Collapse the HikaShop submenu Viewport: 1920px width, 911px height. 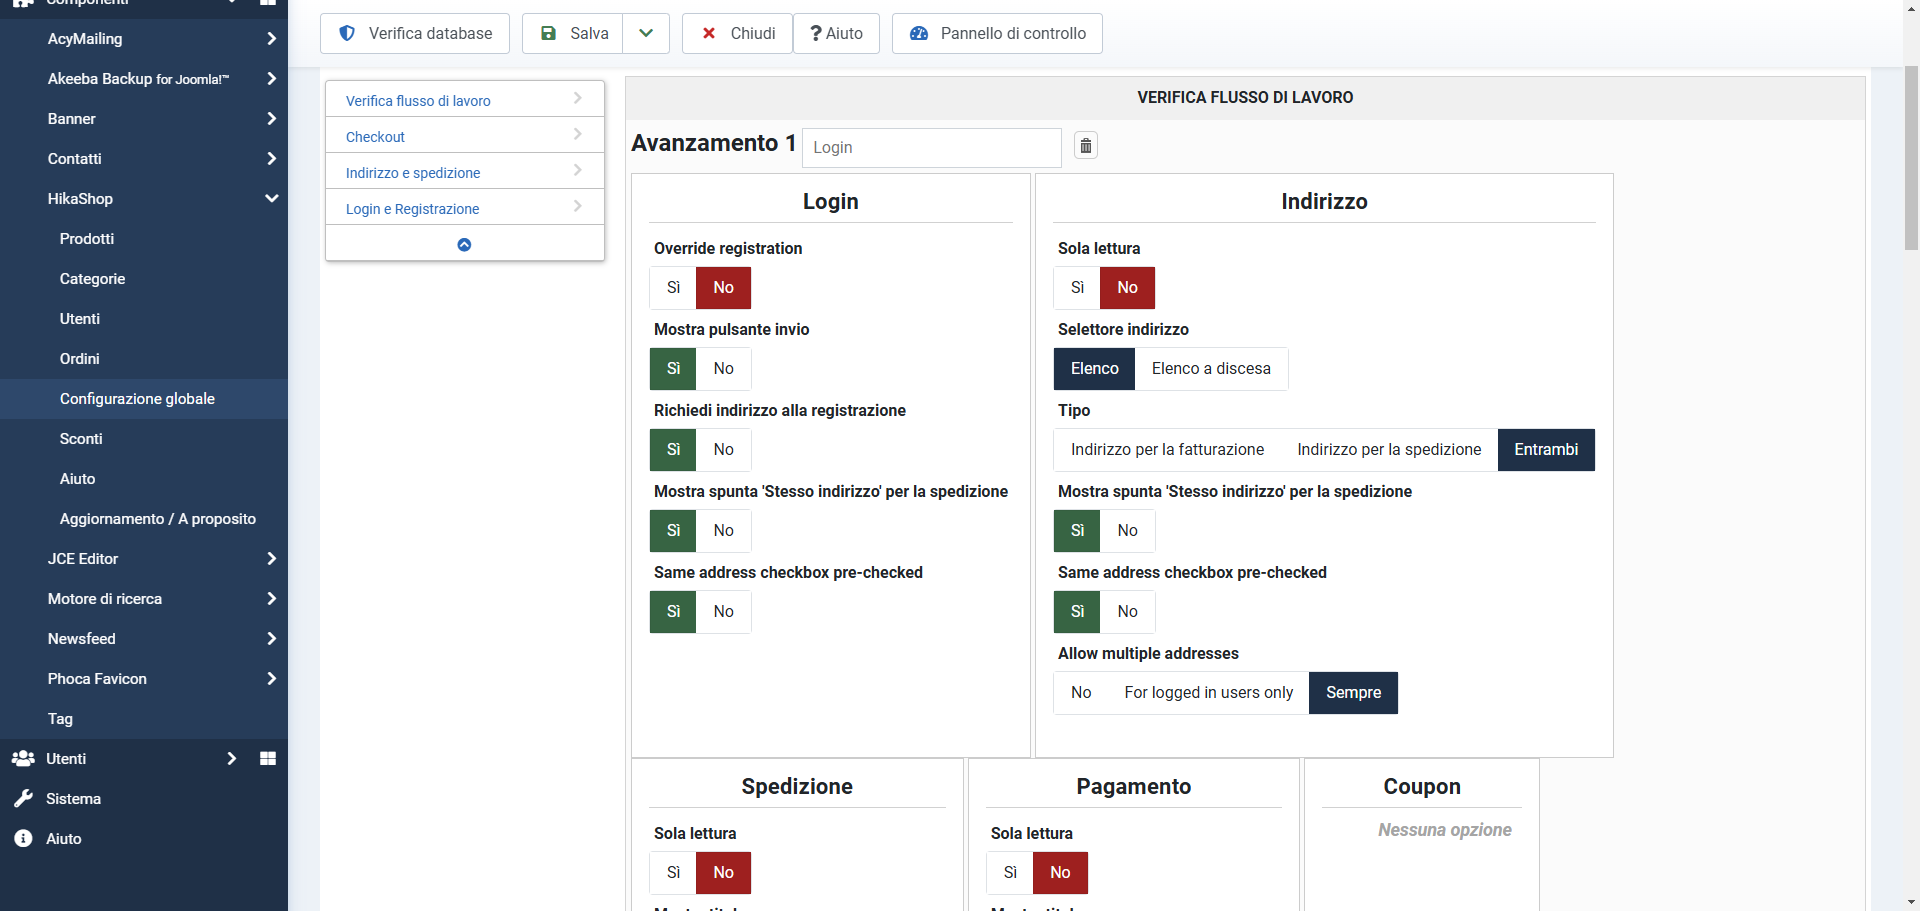click(x=271, y=199)
